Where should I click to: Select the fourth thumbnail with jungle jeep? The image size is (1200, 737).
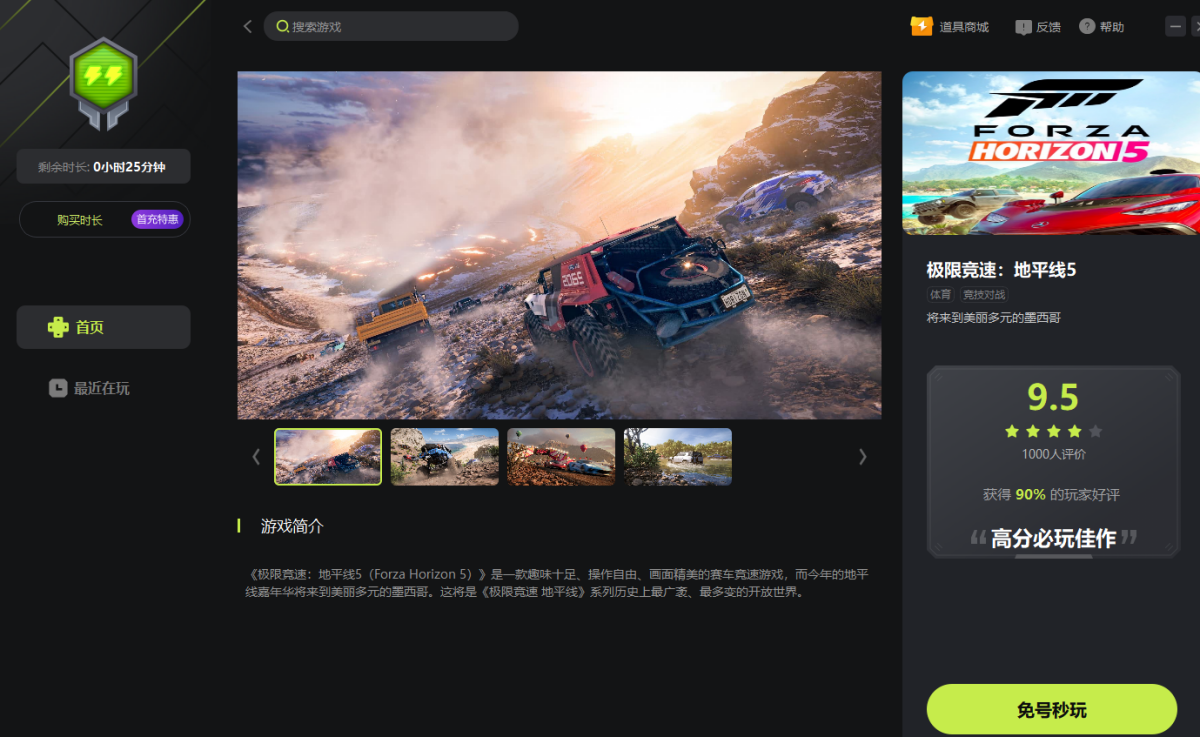(678, 457)
